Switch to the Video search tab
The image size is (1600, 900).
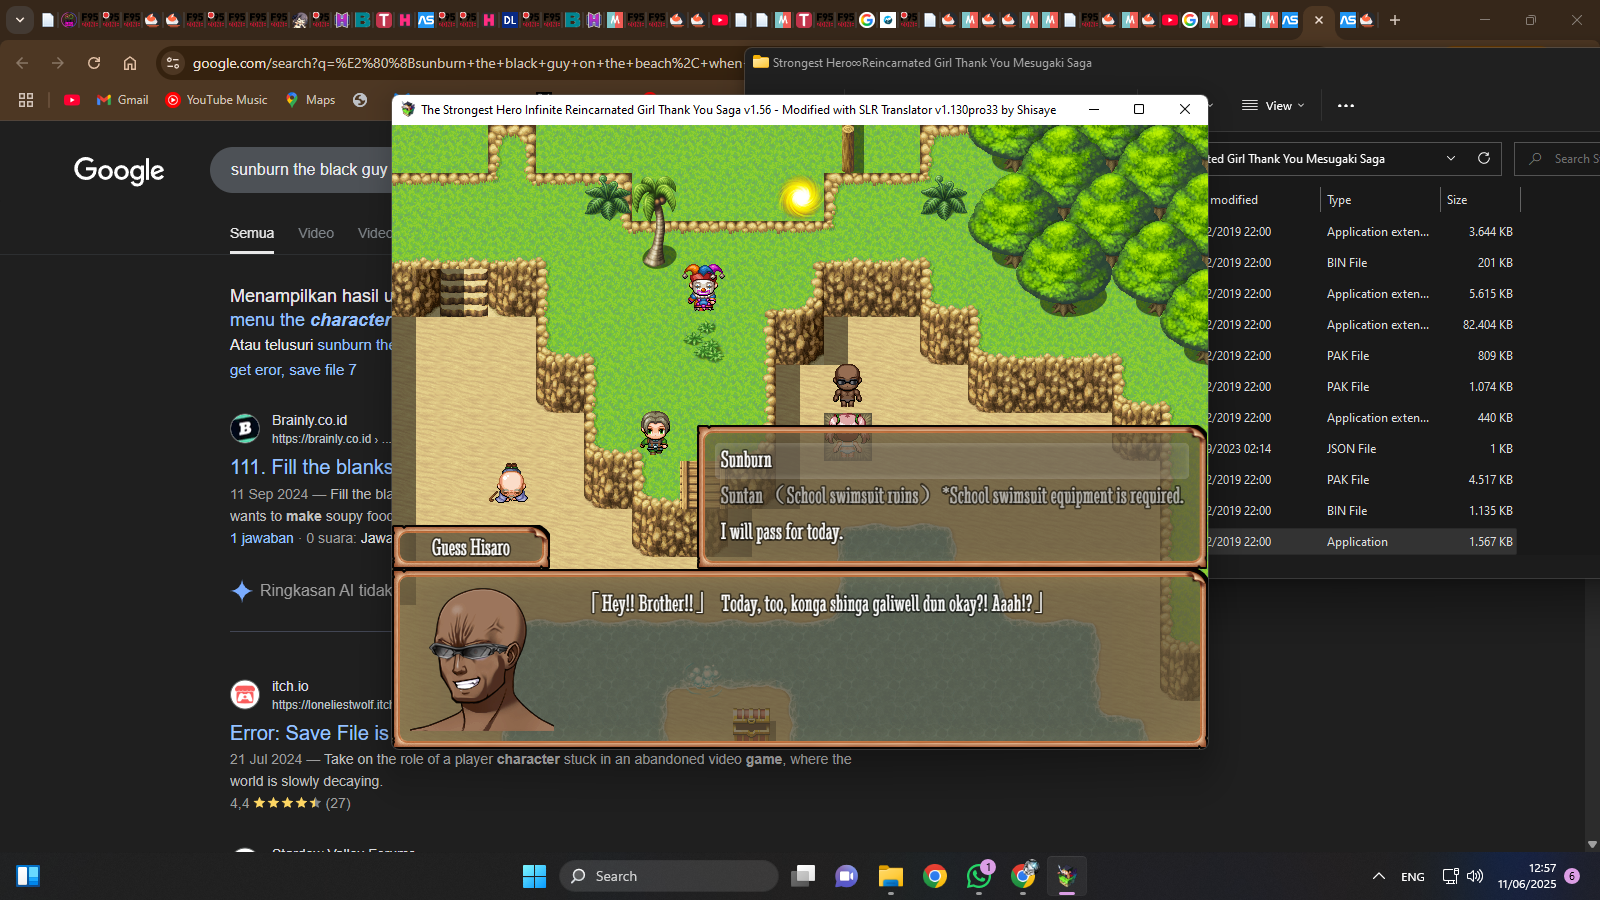(x=316, y=233)
